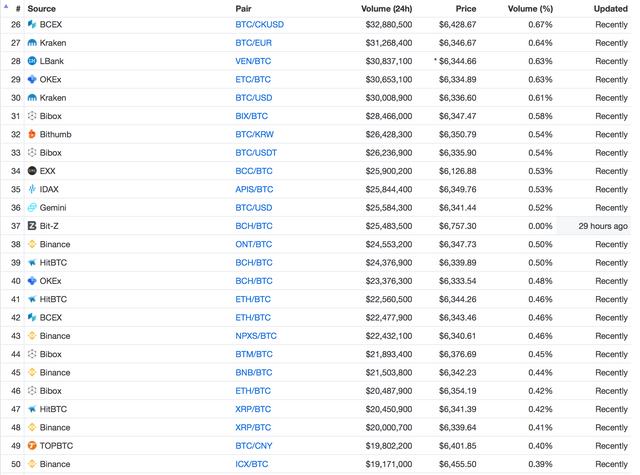
Task: Click the TOPBTC logo icon in row 49
Action: pos(32,446)
